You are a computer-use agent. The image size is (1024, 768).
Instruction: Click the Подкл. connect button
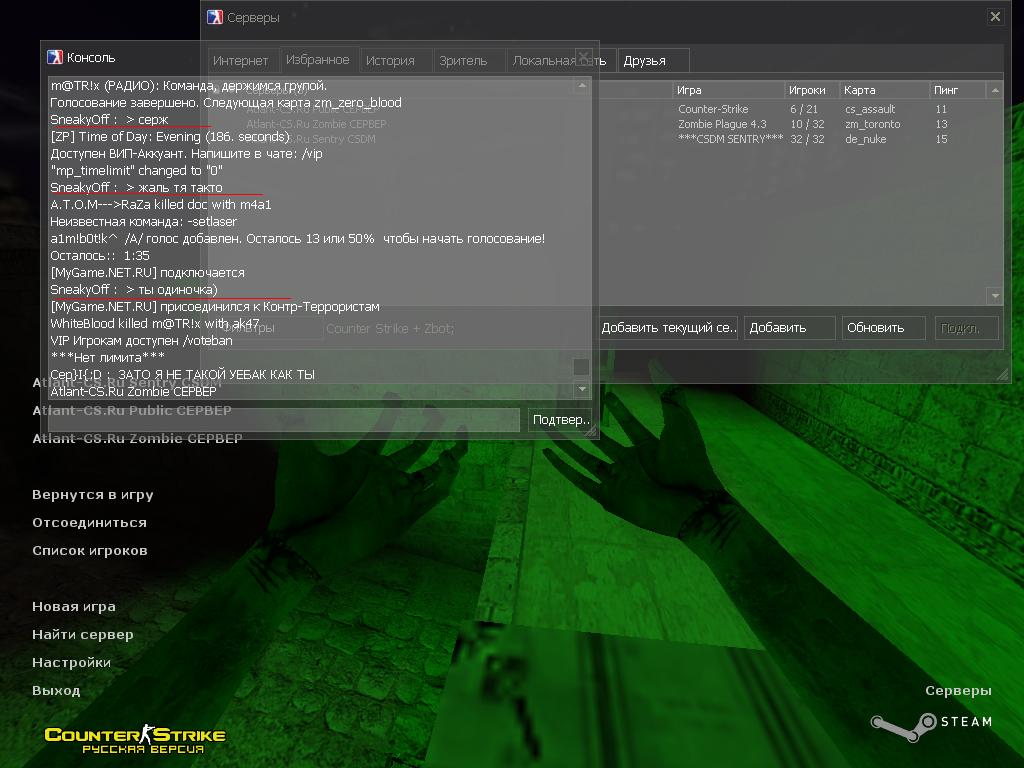966,328
